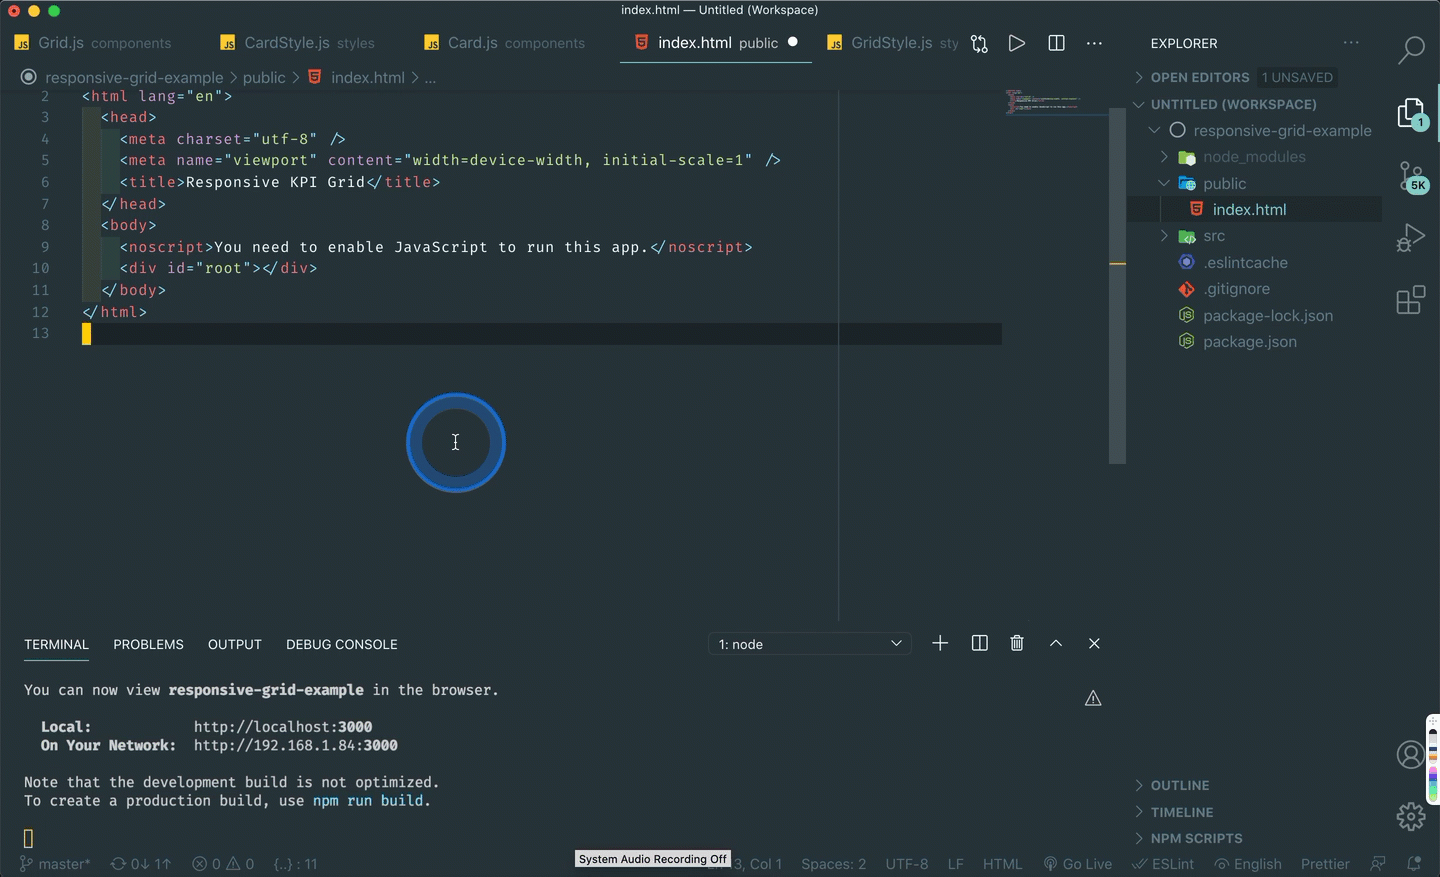Image resolution: width=1440 pixels, height=877 pixels.
Task: Split the editor to the right
Action: click(1056, 43)
